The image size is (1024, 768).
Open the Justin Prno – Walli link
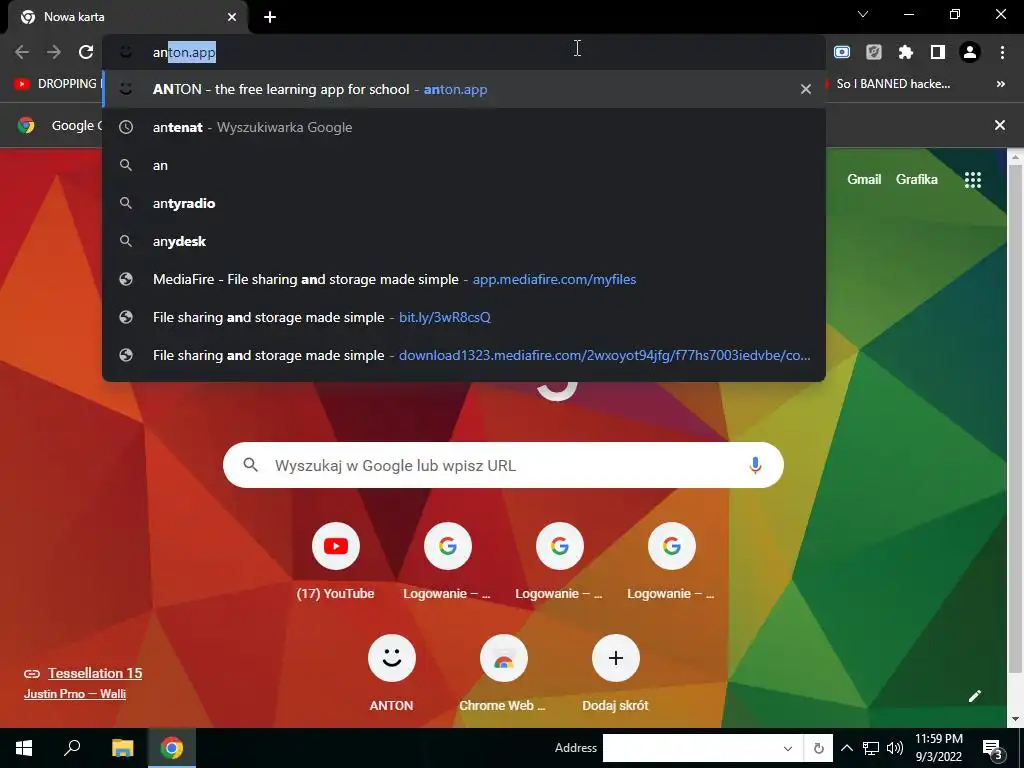75,694
